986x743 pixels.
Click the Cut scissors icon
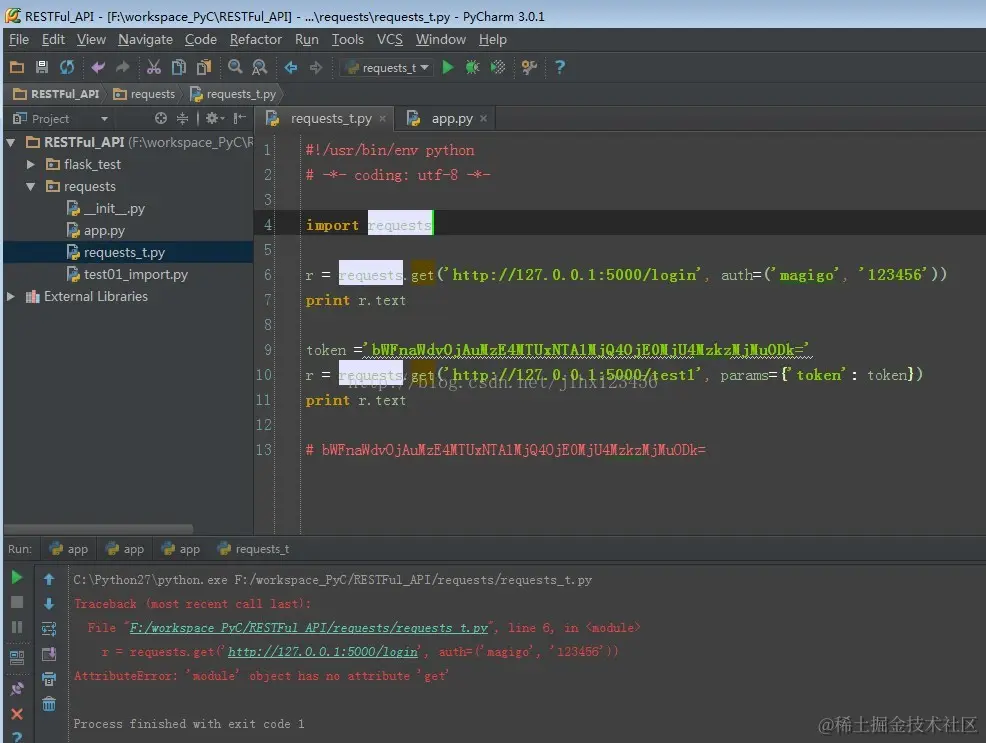click(x=154, y=67)
